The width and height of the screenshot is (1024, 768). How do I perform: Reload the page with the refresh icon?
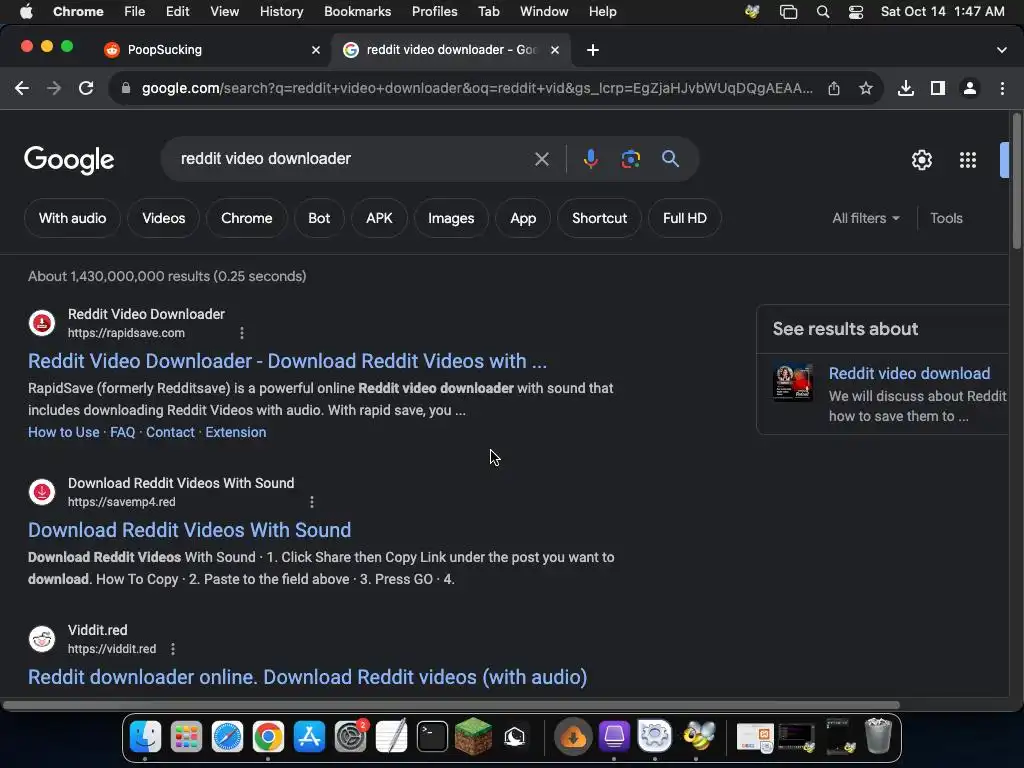click(x=86, y=88)
